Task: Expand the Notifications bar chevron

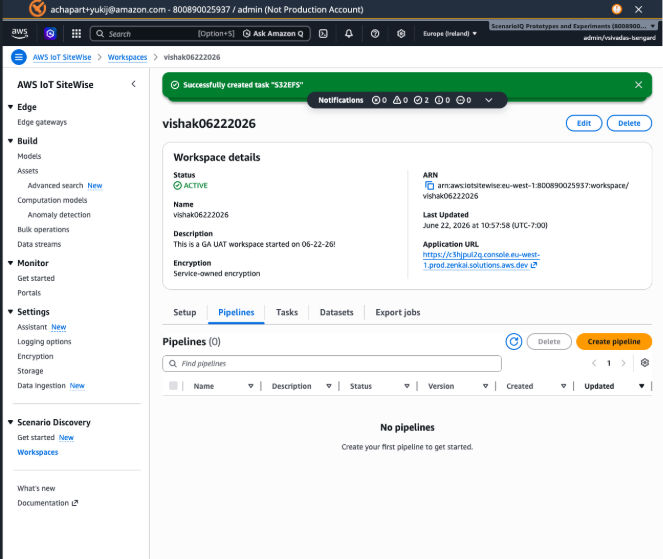Action: (489, 100)
